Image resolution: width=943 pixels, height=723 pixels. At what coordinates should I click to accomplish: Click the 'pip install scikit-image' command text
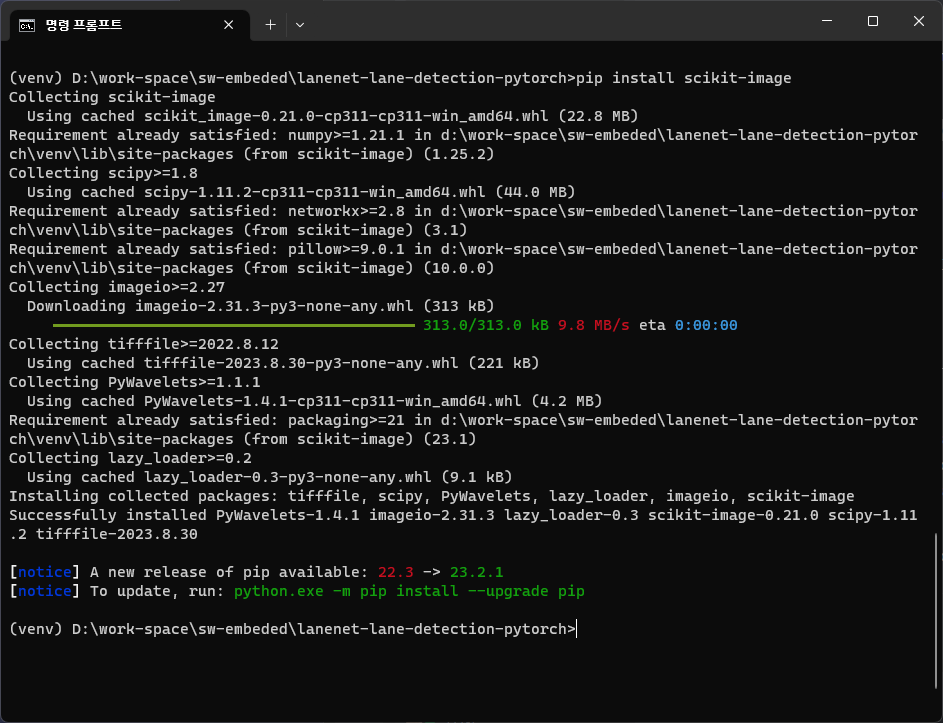[x=684, y=78]
